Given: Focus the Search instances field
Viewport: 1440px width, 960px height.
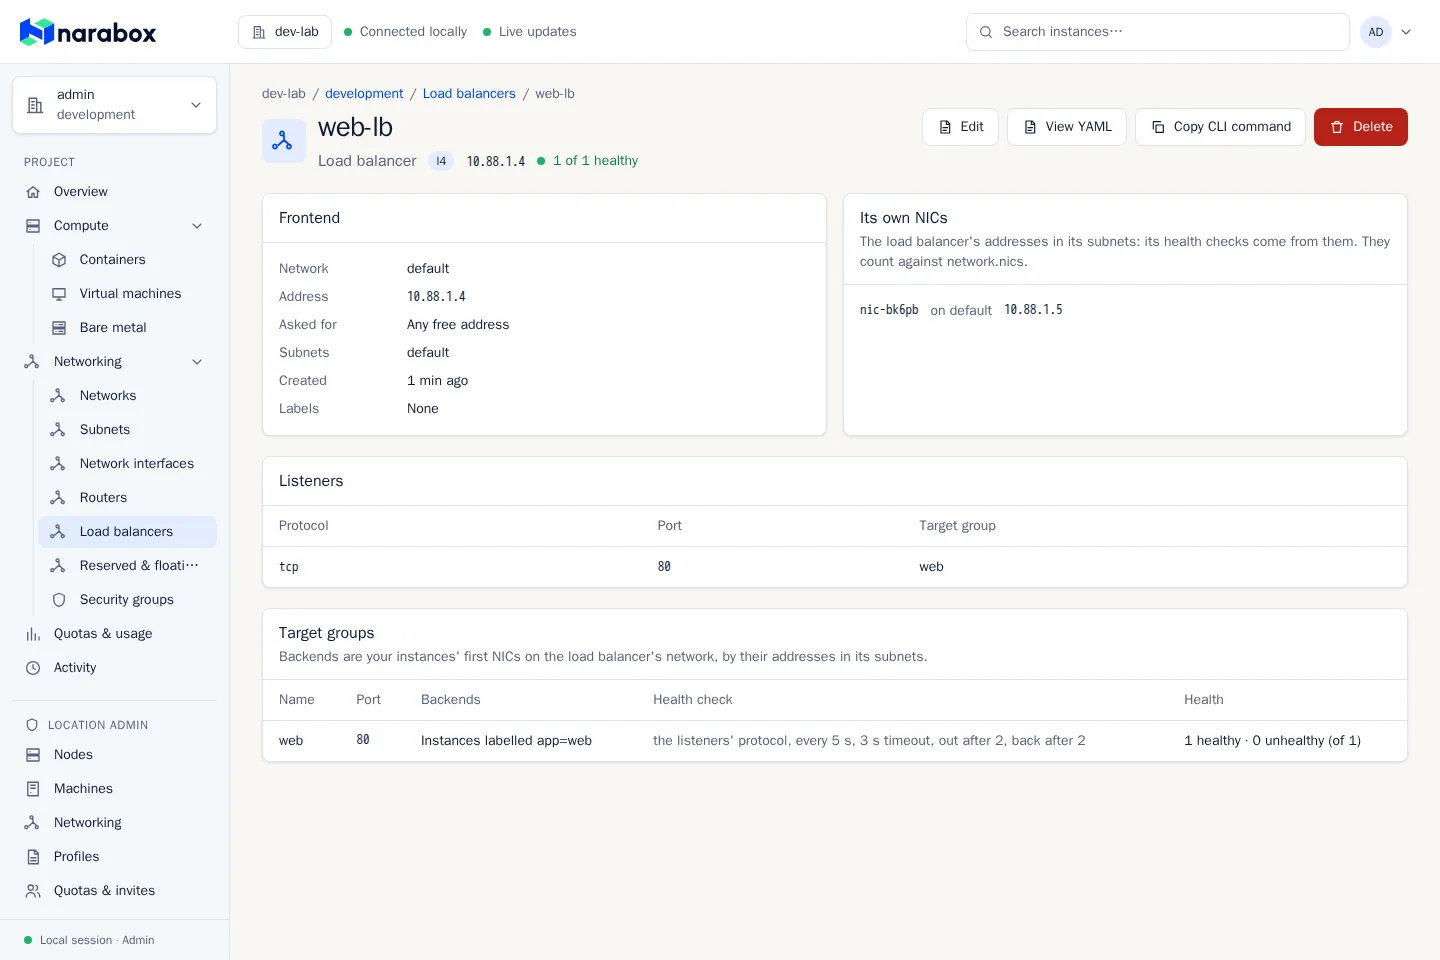Looking at the screenshot, I should tap(1158, 32).
